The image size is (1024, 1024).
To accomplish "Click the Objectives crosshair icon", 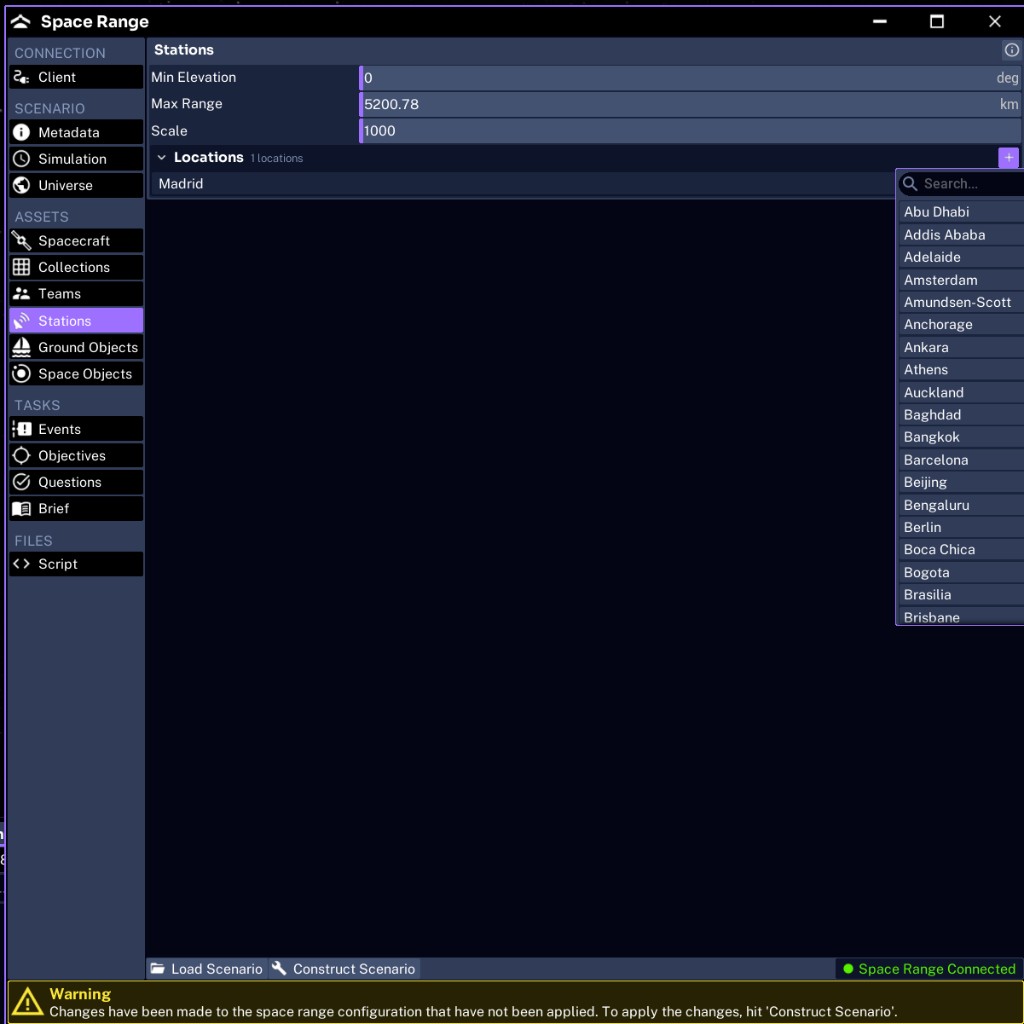I will tap(22, 456).
